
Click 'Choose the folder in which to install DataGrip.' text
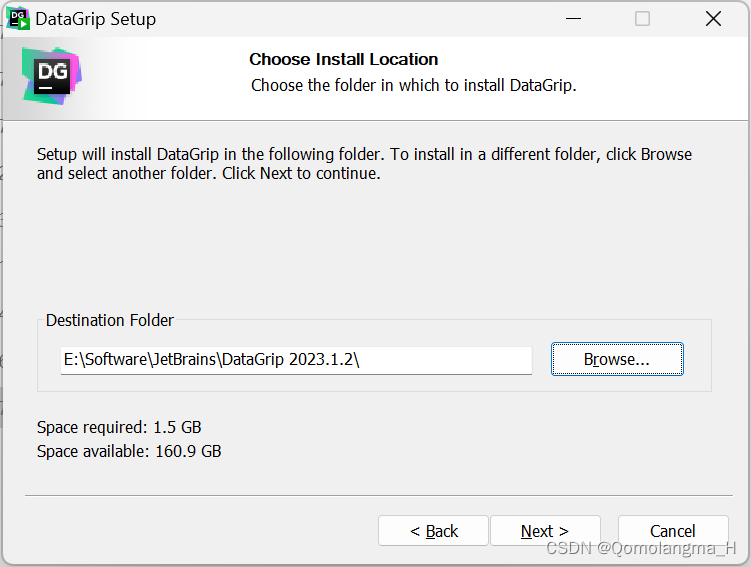tap(414, 85)
